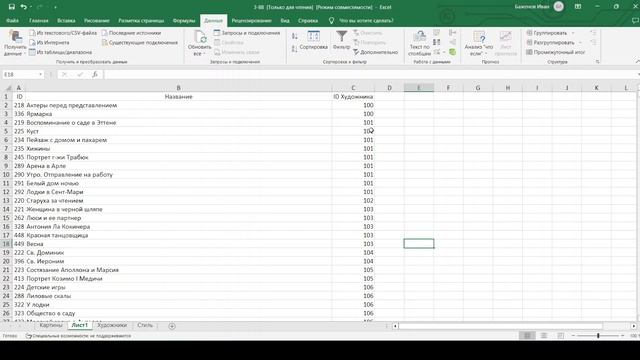Switch to the Главная tab
Image resolution: width=640 pixels, height=360 pixels.
(x=39, y=20)
